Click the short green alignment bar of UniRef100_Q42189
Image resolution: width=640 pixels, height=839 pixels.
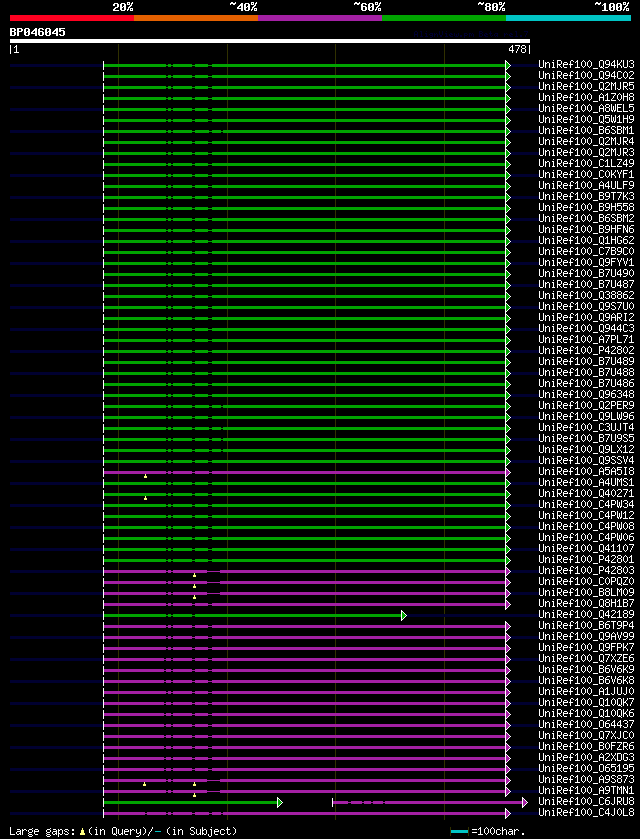click(x=253, y=615)
